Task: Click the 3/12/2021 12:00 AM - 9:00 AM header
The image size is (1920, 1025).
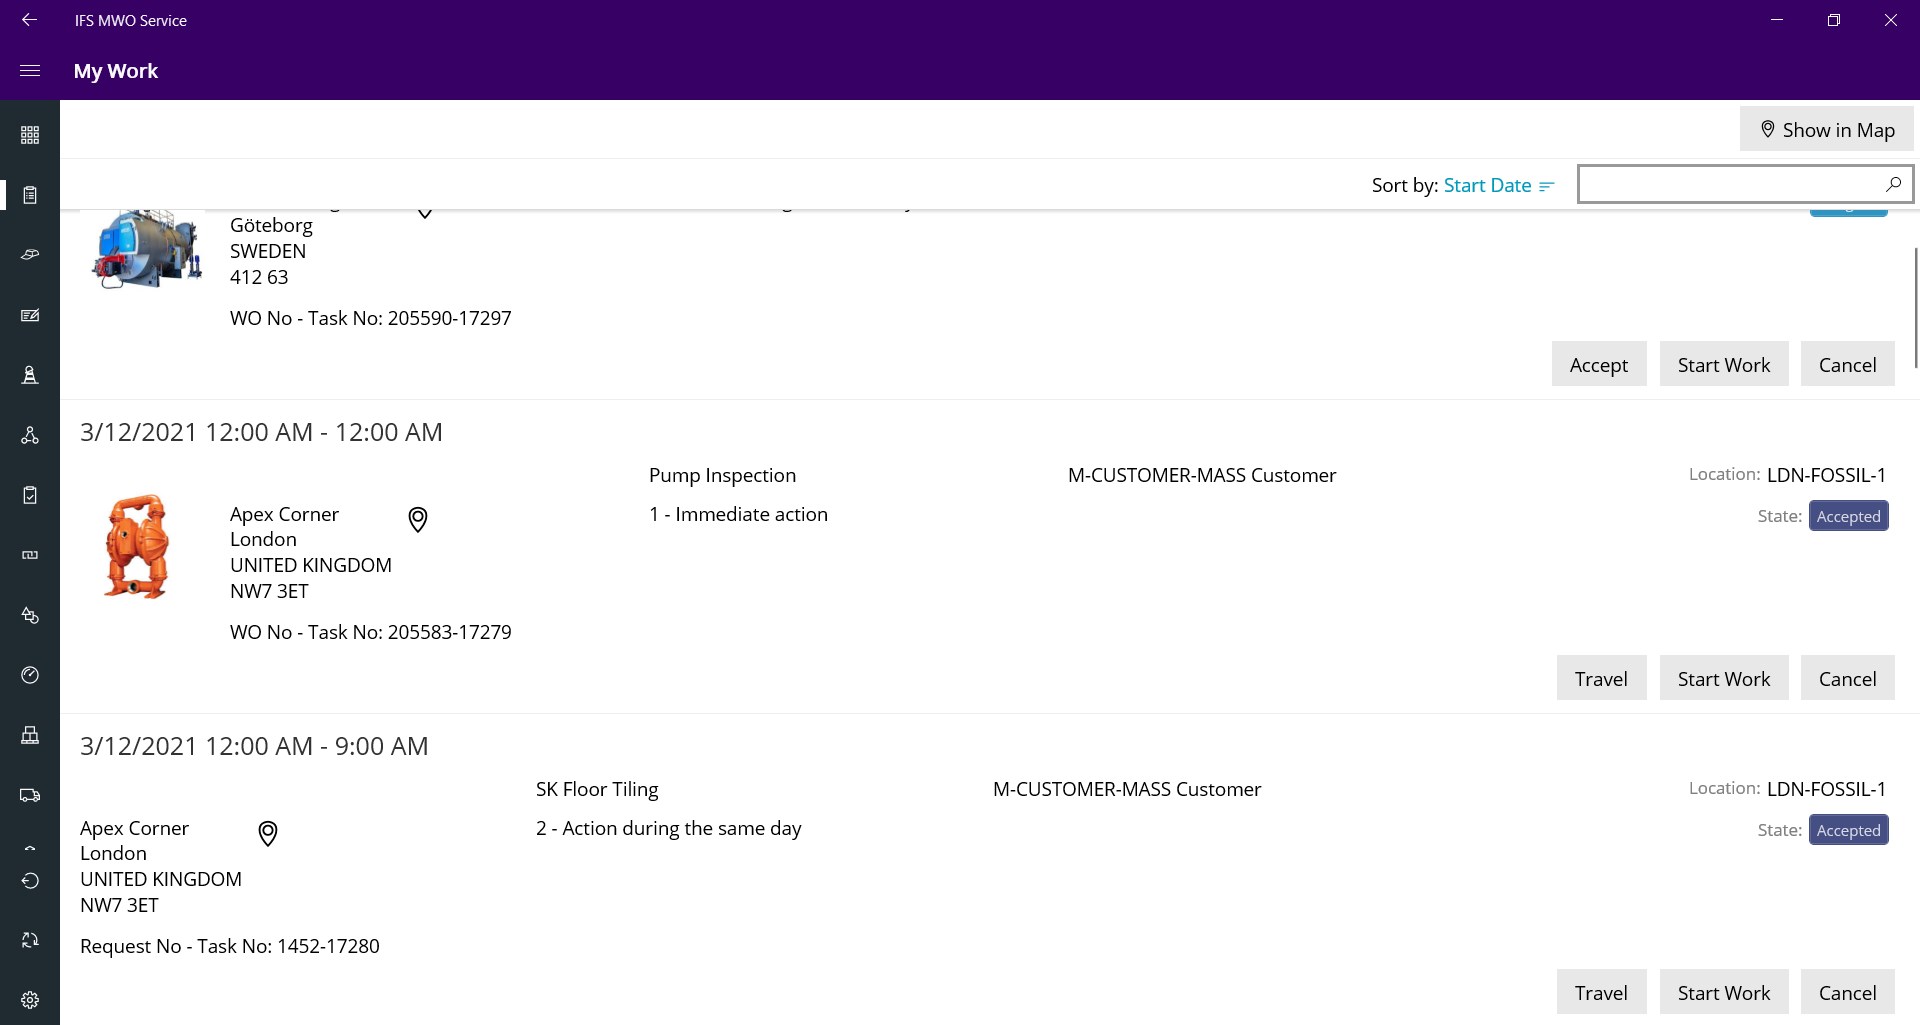Action: [254, 746]
